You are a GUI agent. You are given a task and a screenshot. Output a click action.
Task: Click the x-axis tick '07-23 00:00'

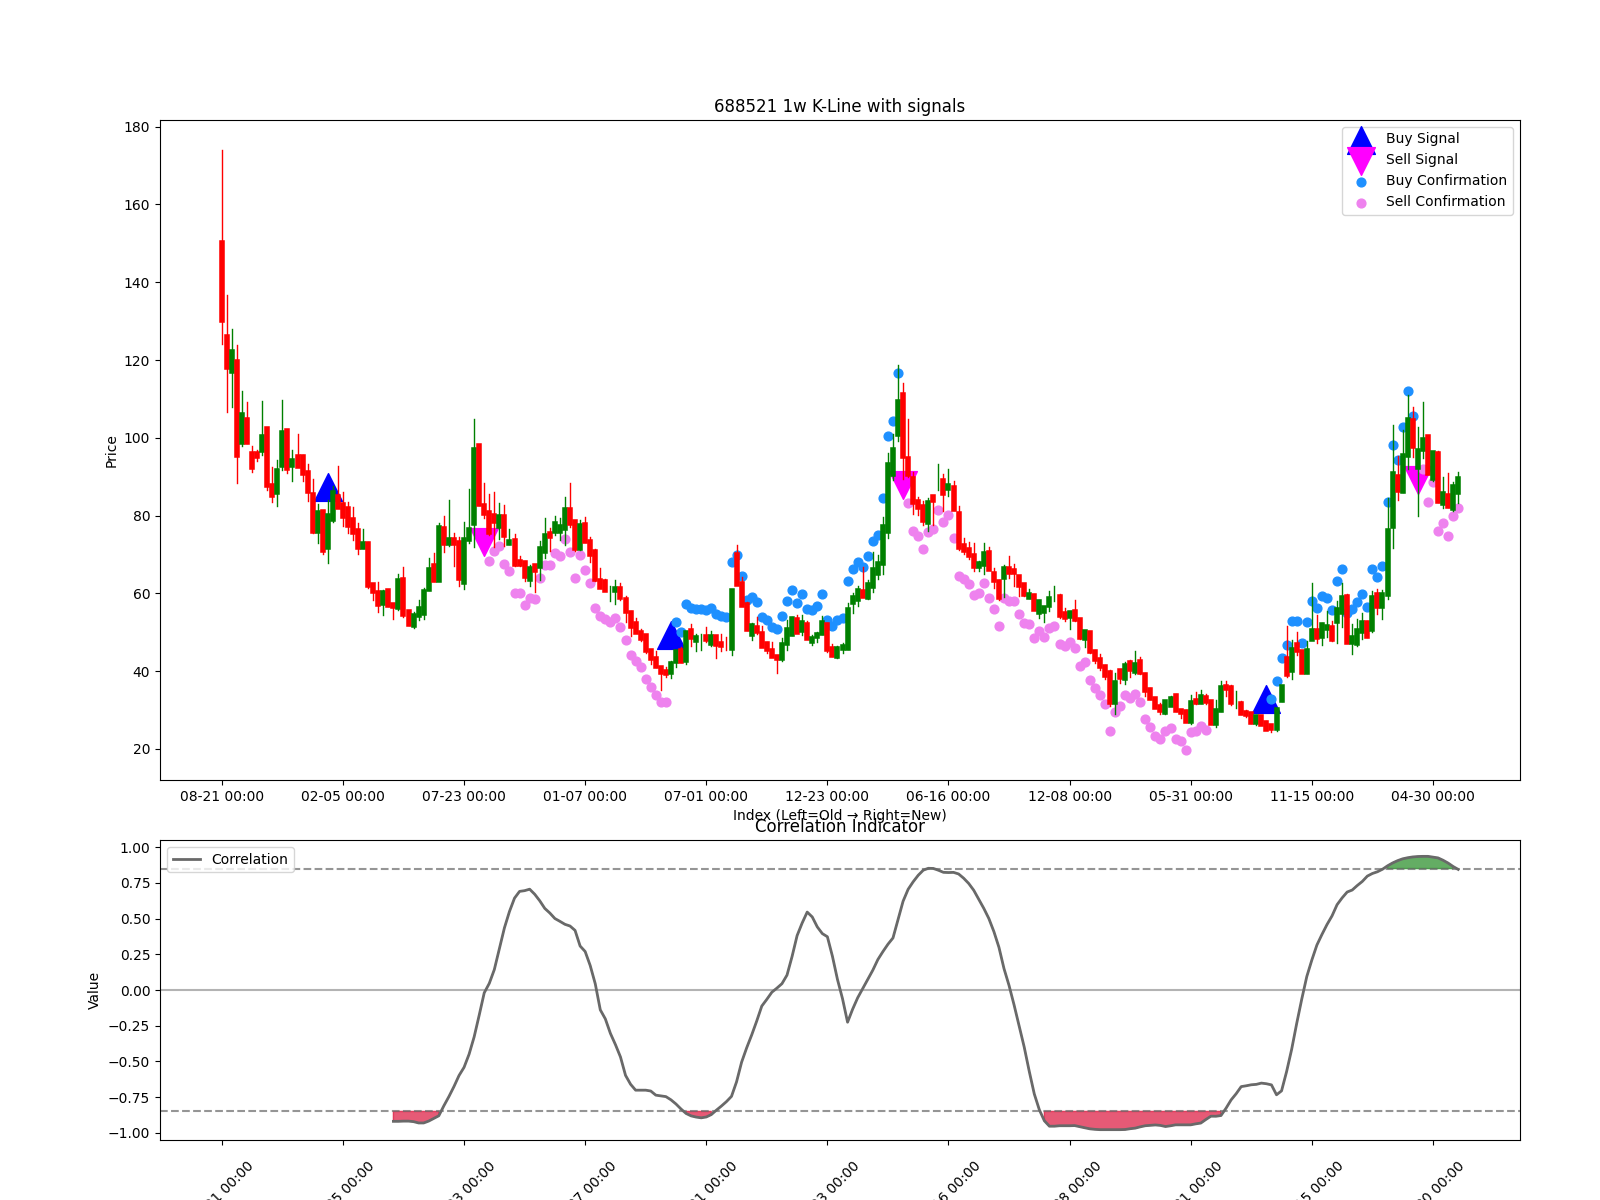tap(464, 797)
